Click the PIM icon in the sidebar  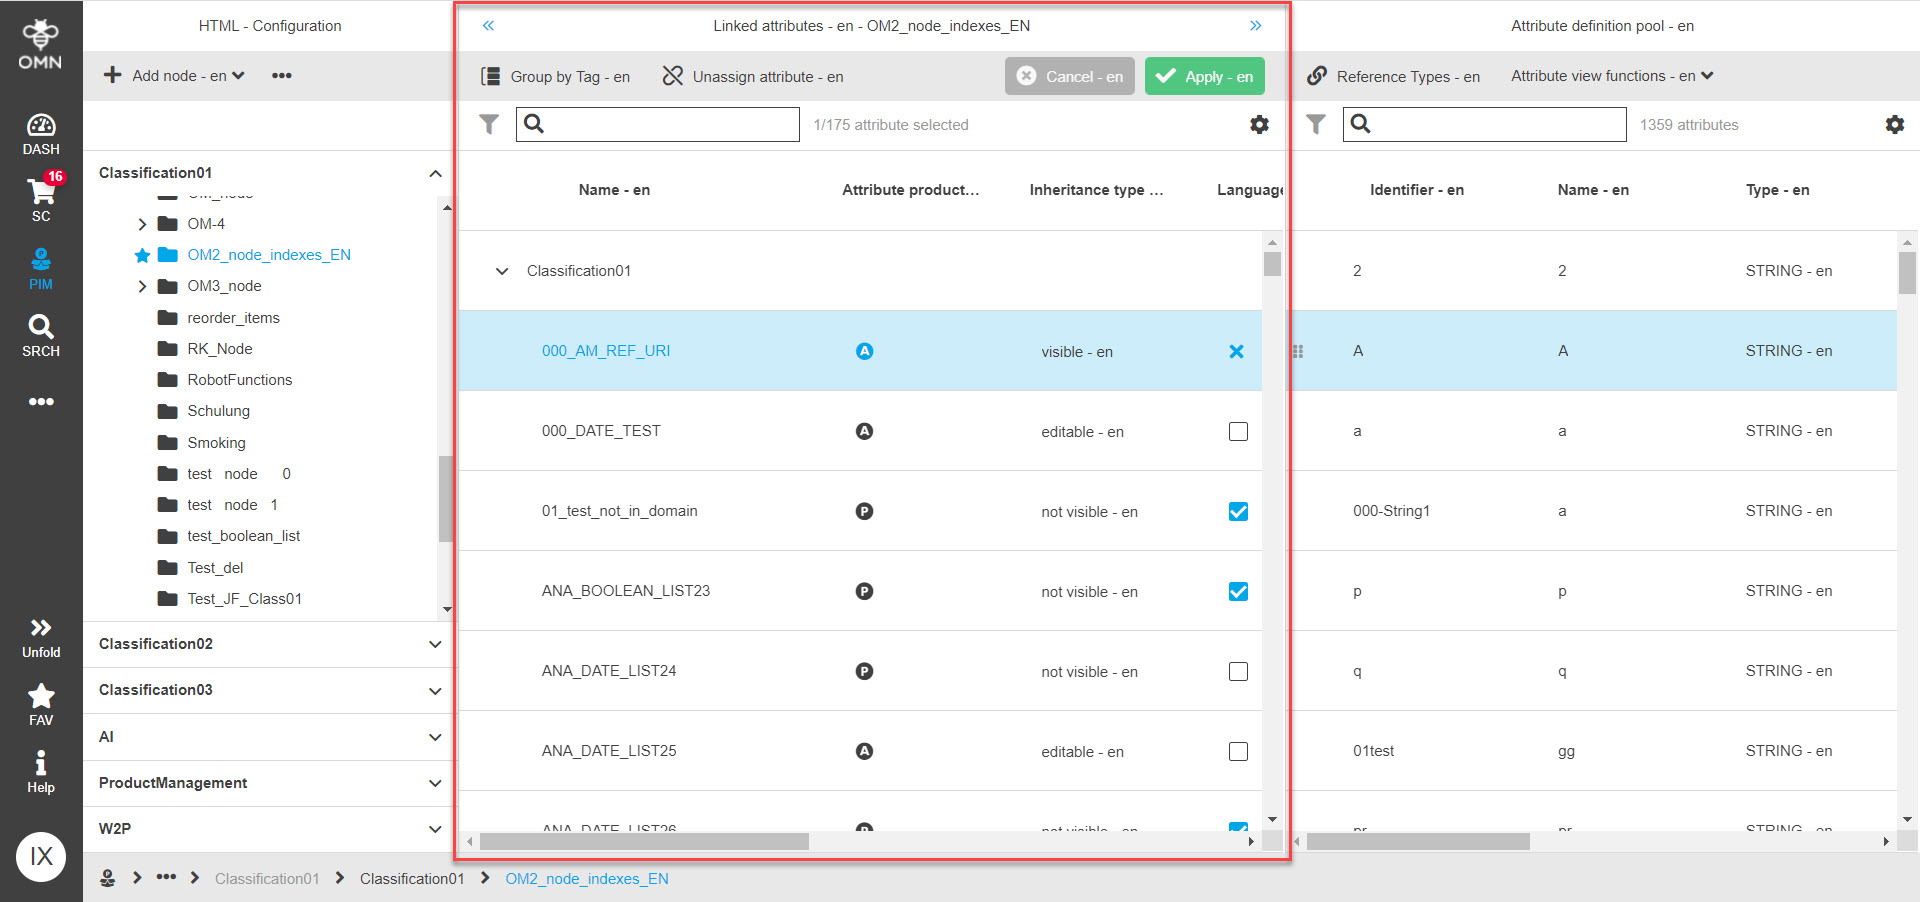click(x=40, y=266)
